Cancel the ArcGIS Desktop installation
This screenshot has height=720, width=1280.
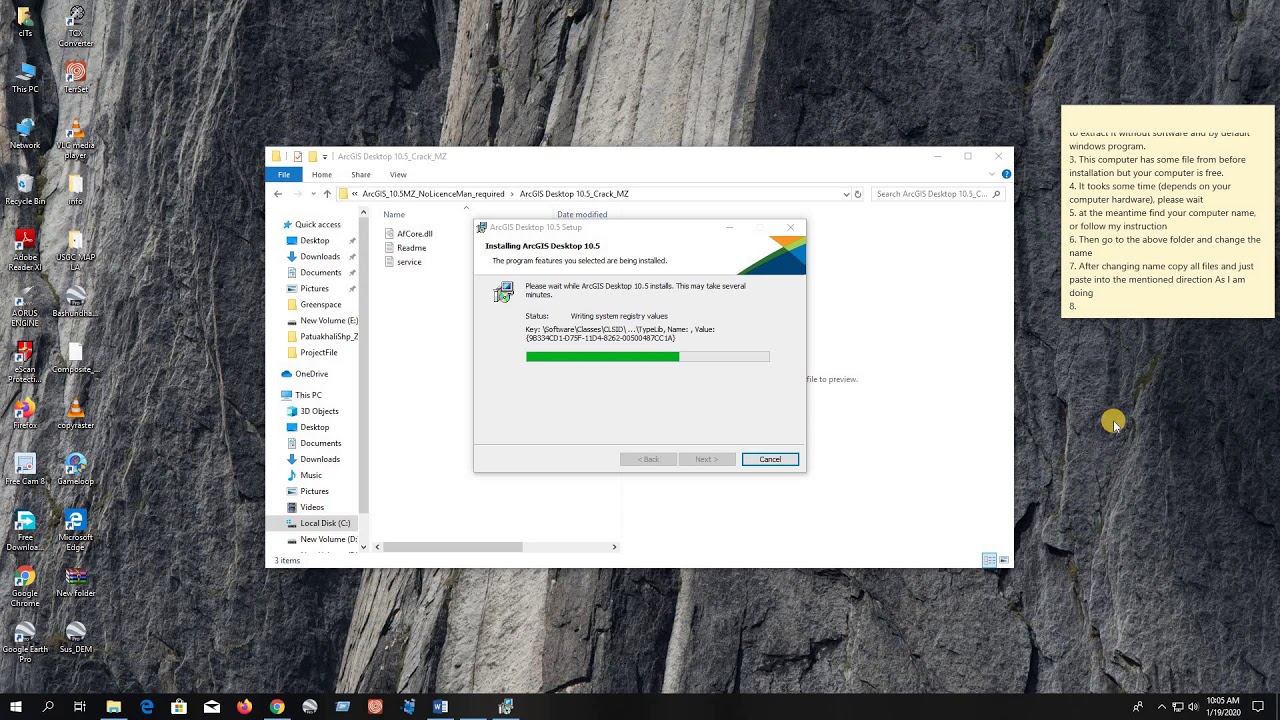click(x=770, y=459)
